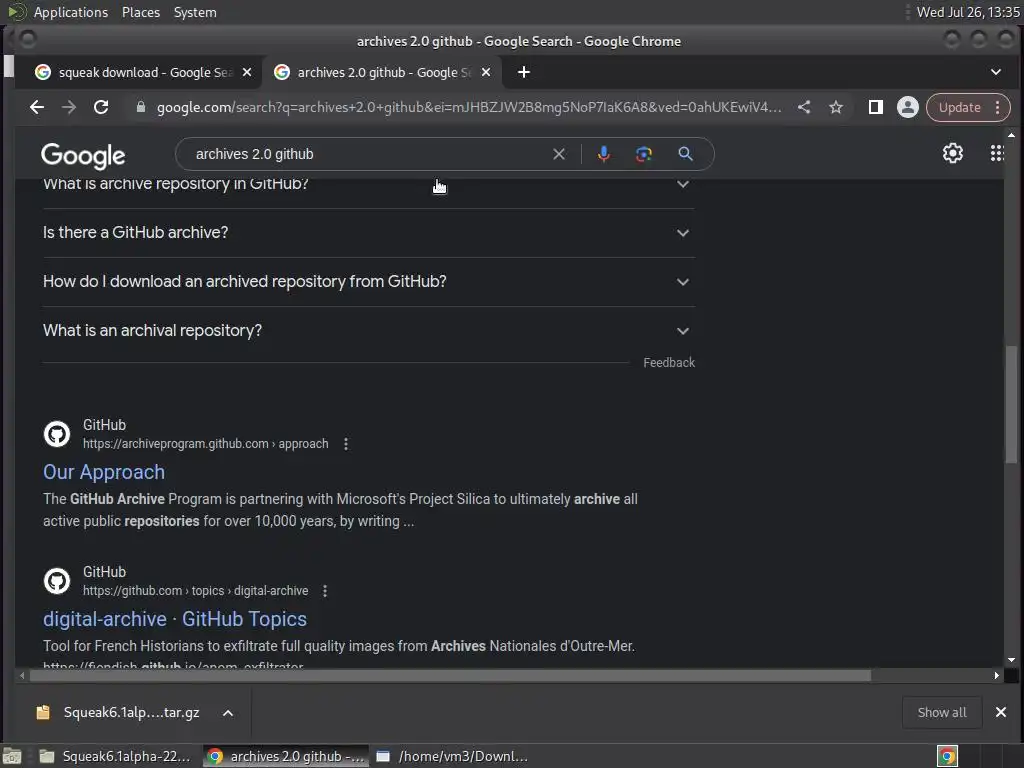Screen dimensions: 1024x768
Task: Open digital-archive · GitHub Topics link
Action: (x=175, y=619)
